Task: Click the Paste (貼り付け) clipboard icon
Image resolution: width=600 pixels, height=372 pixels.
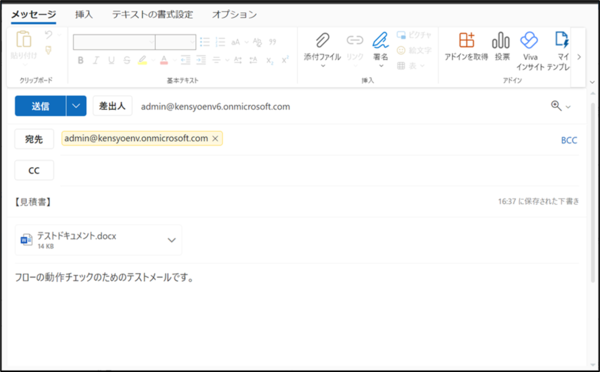Action: coord(23,39)
